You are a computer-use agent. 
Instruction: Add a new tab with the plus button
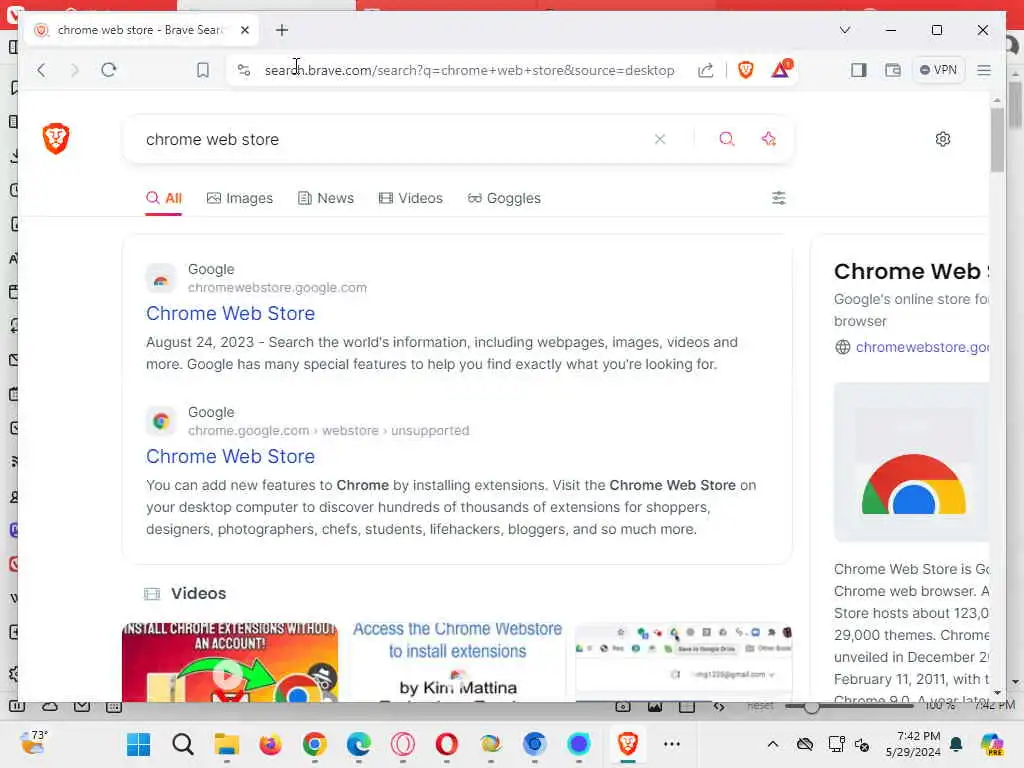(x=281, y=30)
